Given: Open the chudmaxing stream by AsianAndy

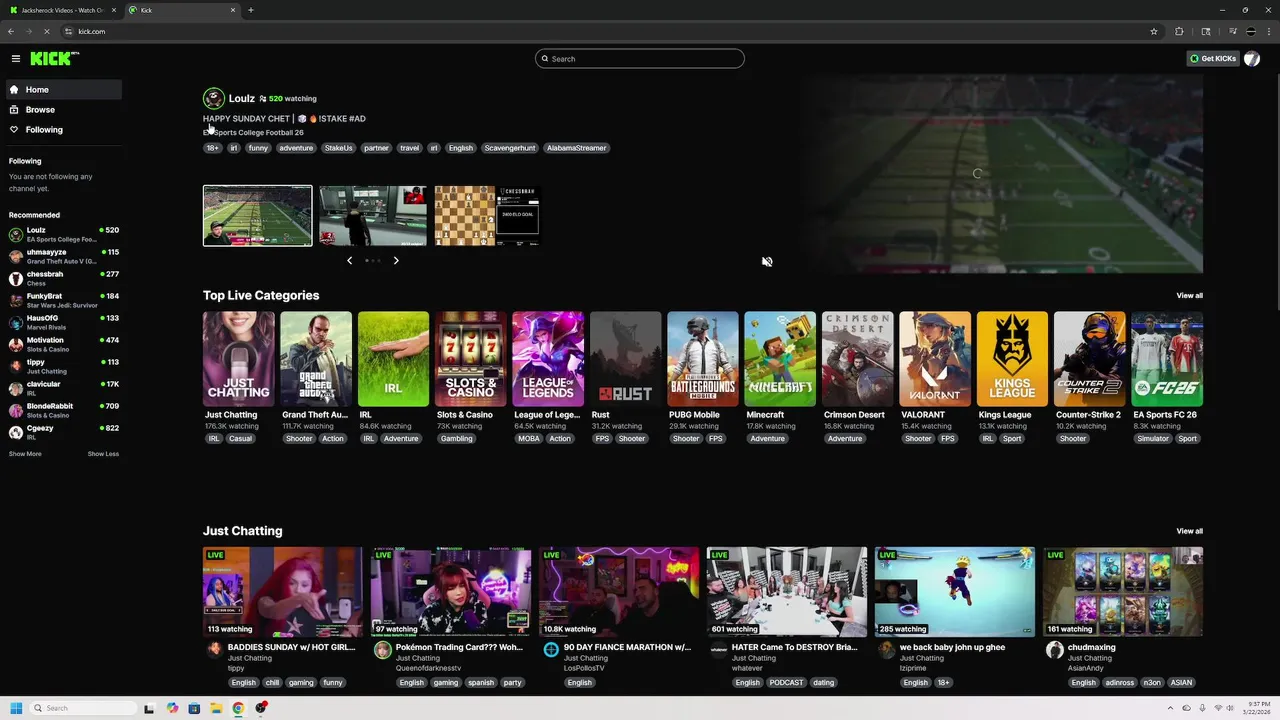Looking at the screenshot, I should tap(1123, 592).
